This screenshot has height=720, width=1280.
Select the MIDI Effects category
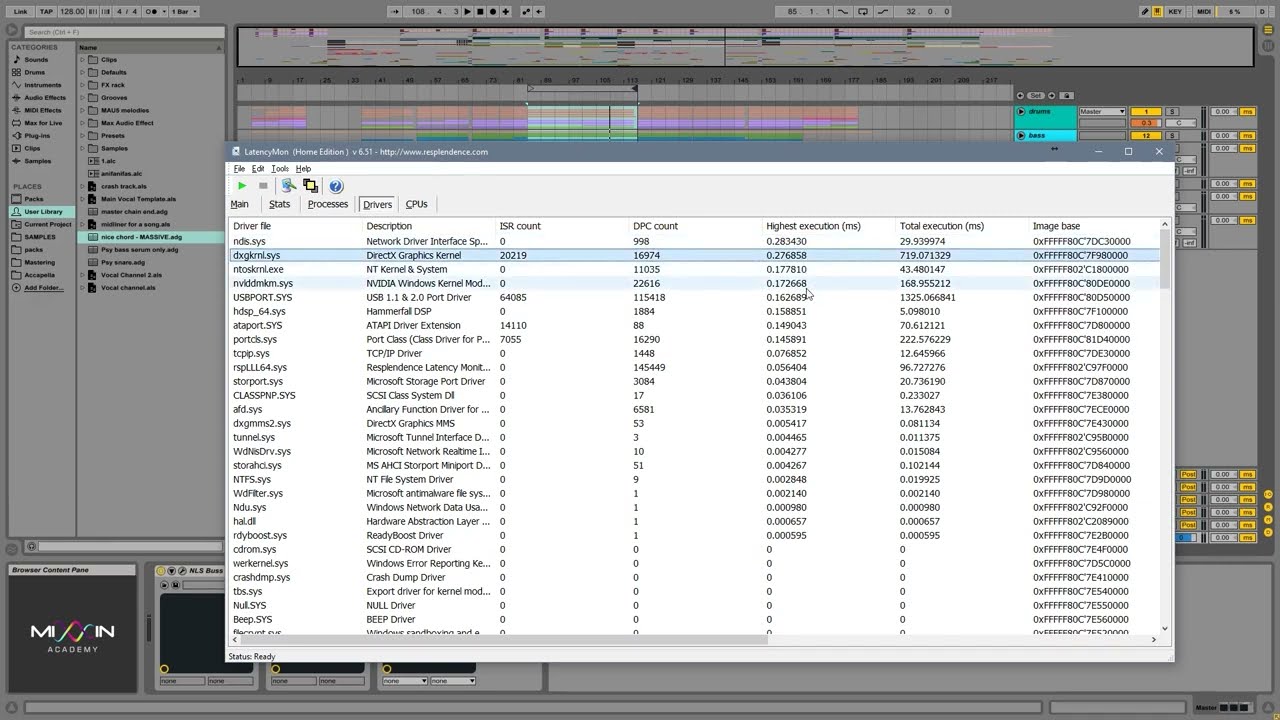42,110
